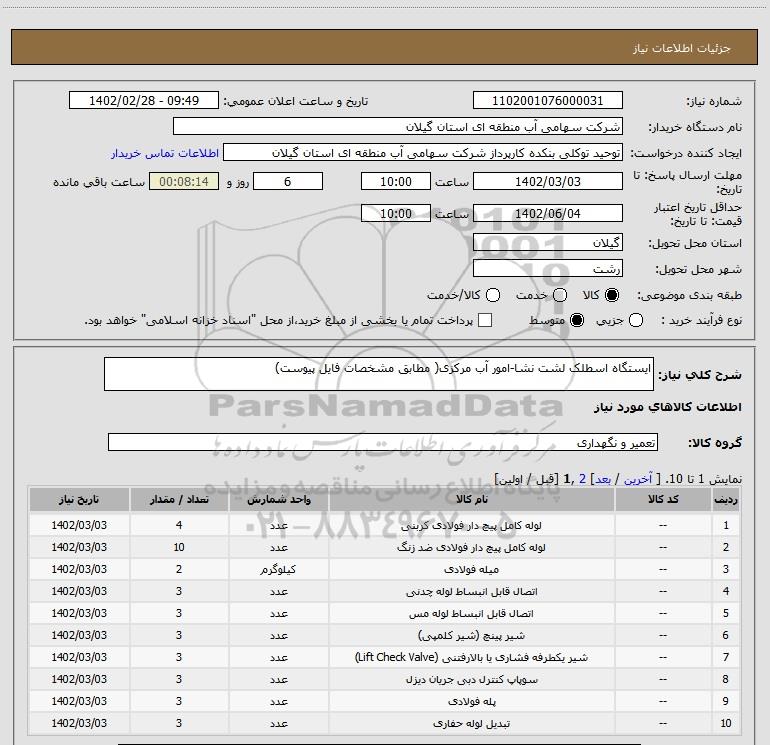Select the متوسط purchase type radio
770x745 pixels.
pos(577,320)
